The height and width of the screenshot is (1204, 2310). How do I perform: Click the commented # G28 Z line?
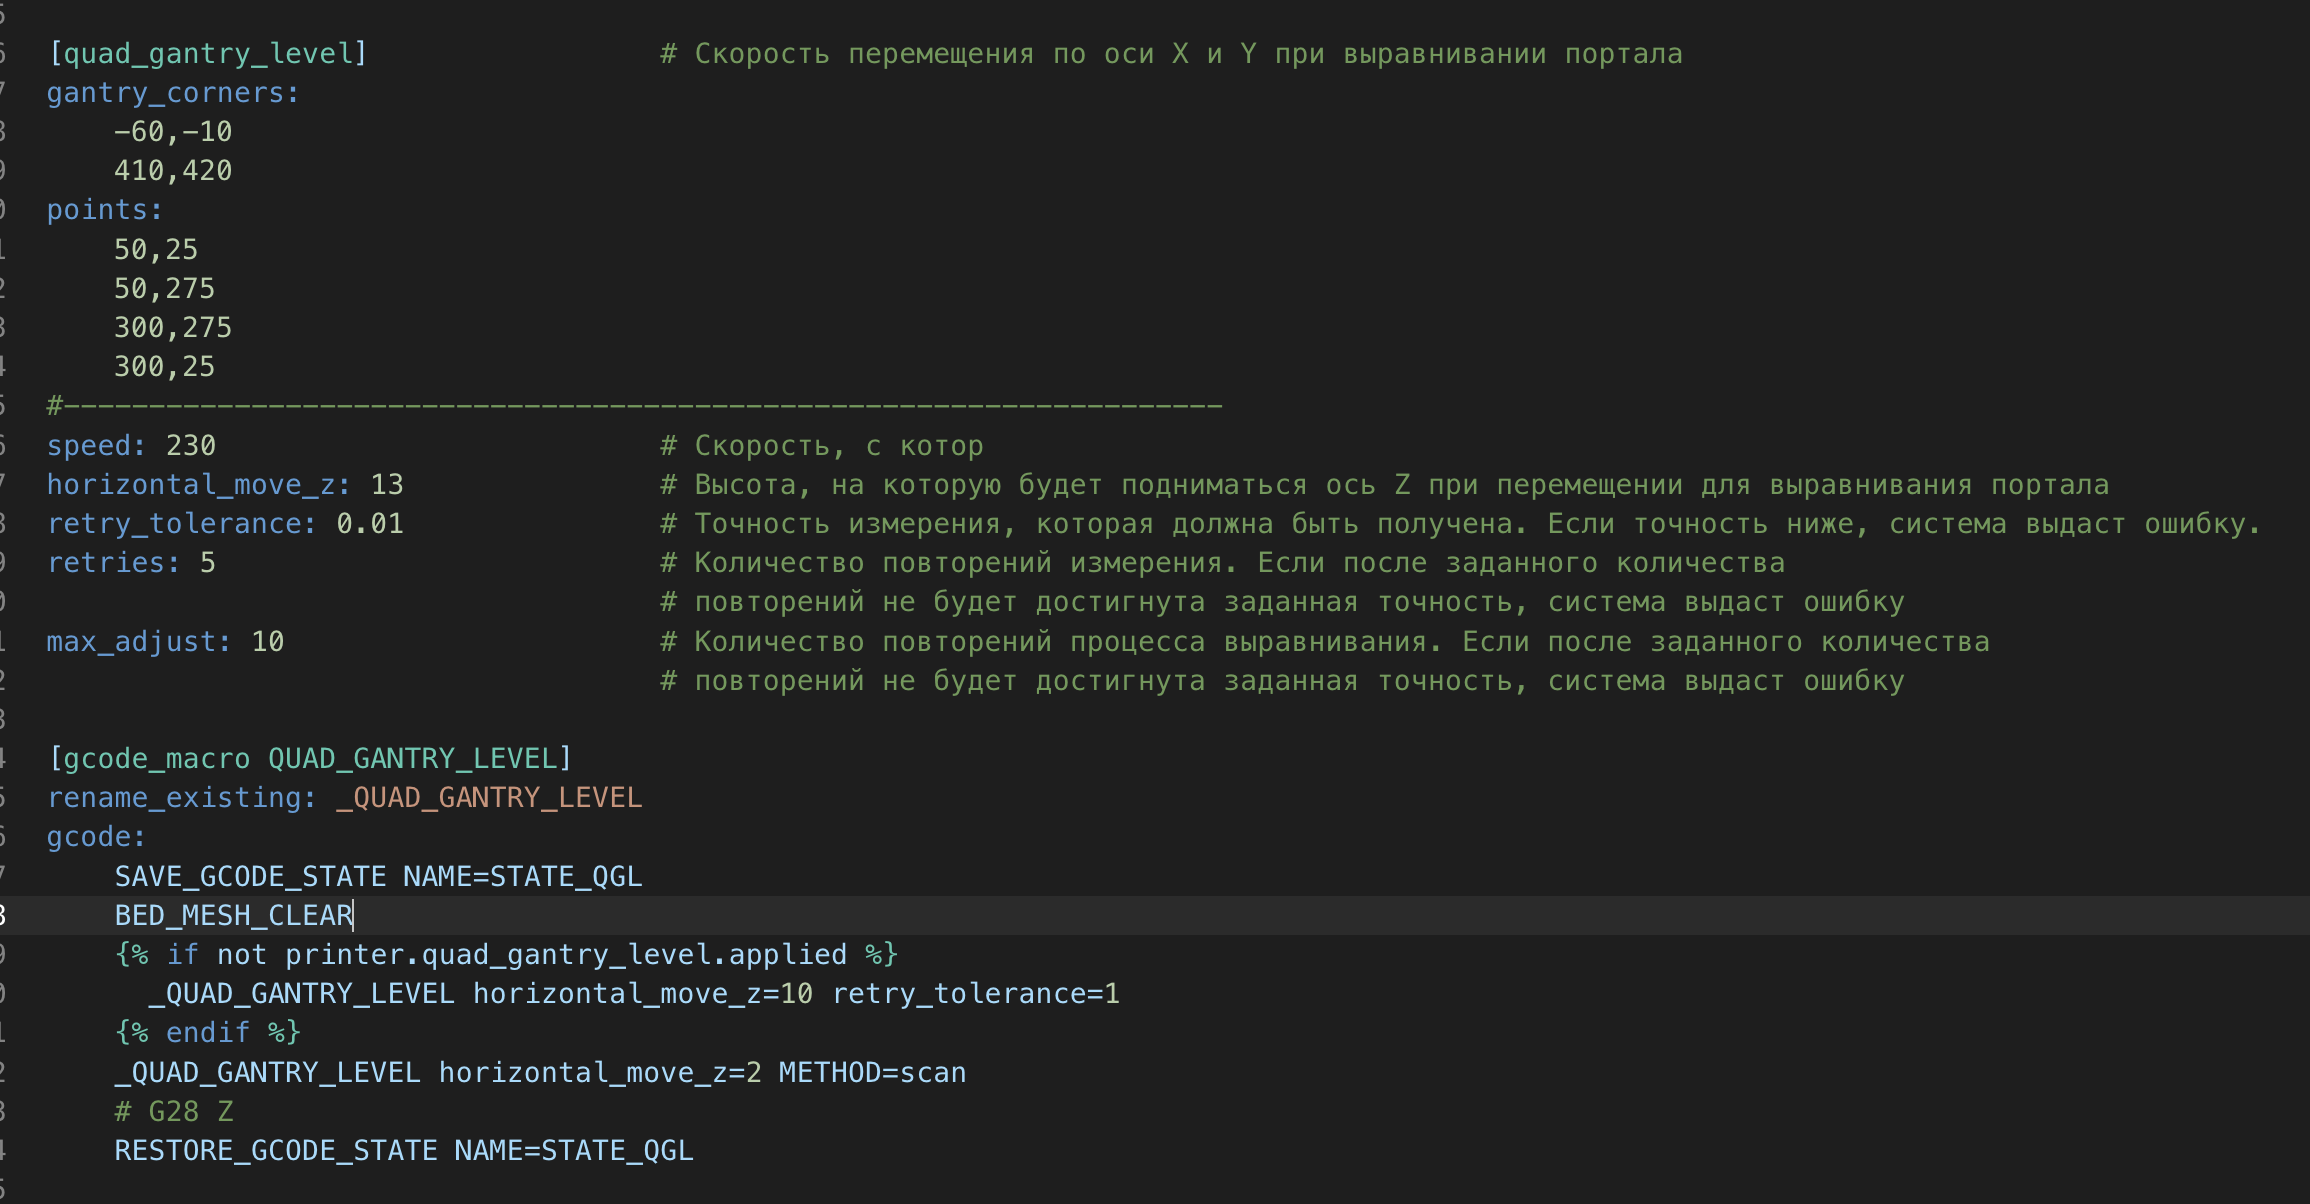(x=174, y=1112)
